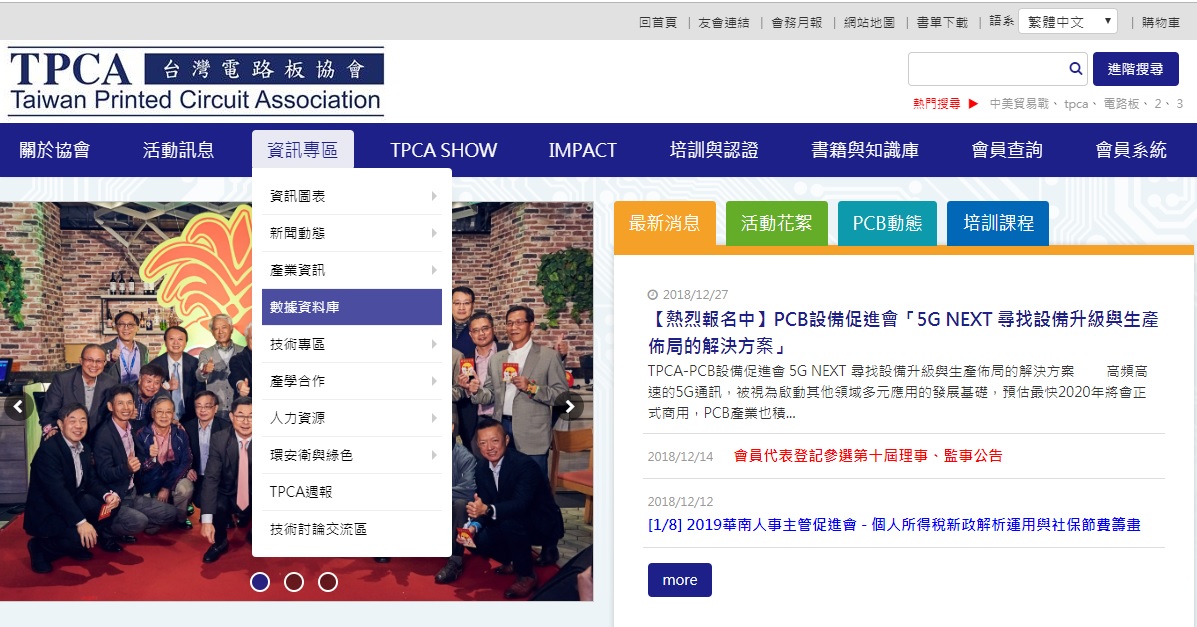Open IMPACT navigation item
This screenshot has width=1197, height=627.
pyautogui.click(x=582, y=150)
